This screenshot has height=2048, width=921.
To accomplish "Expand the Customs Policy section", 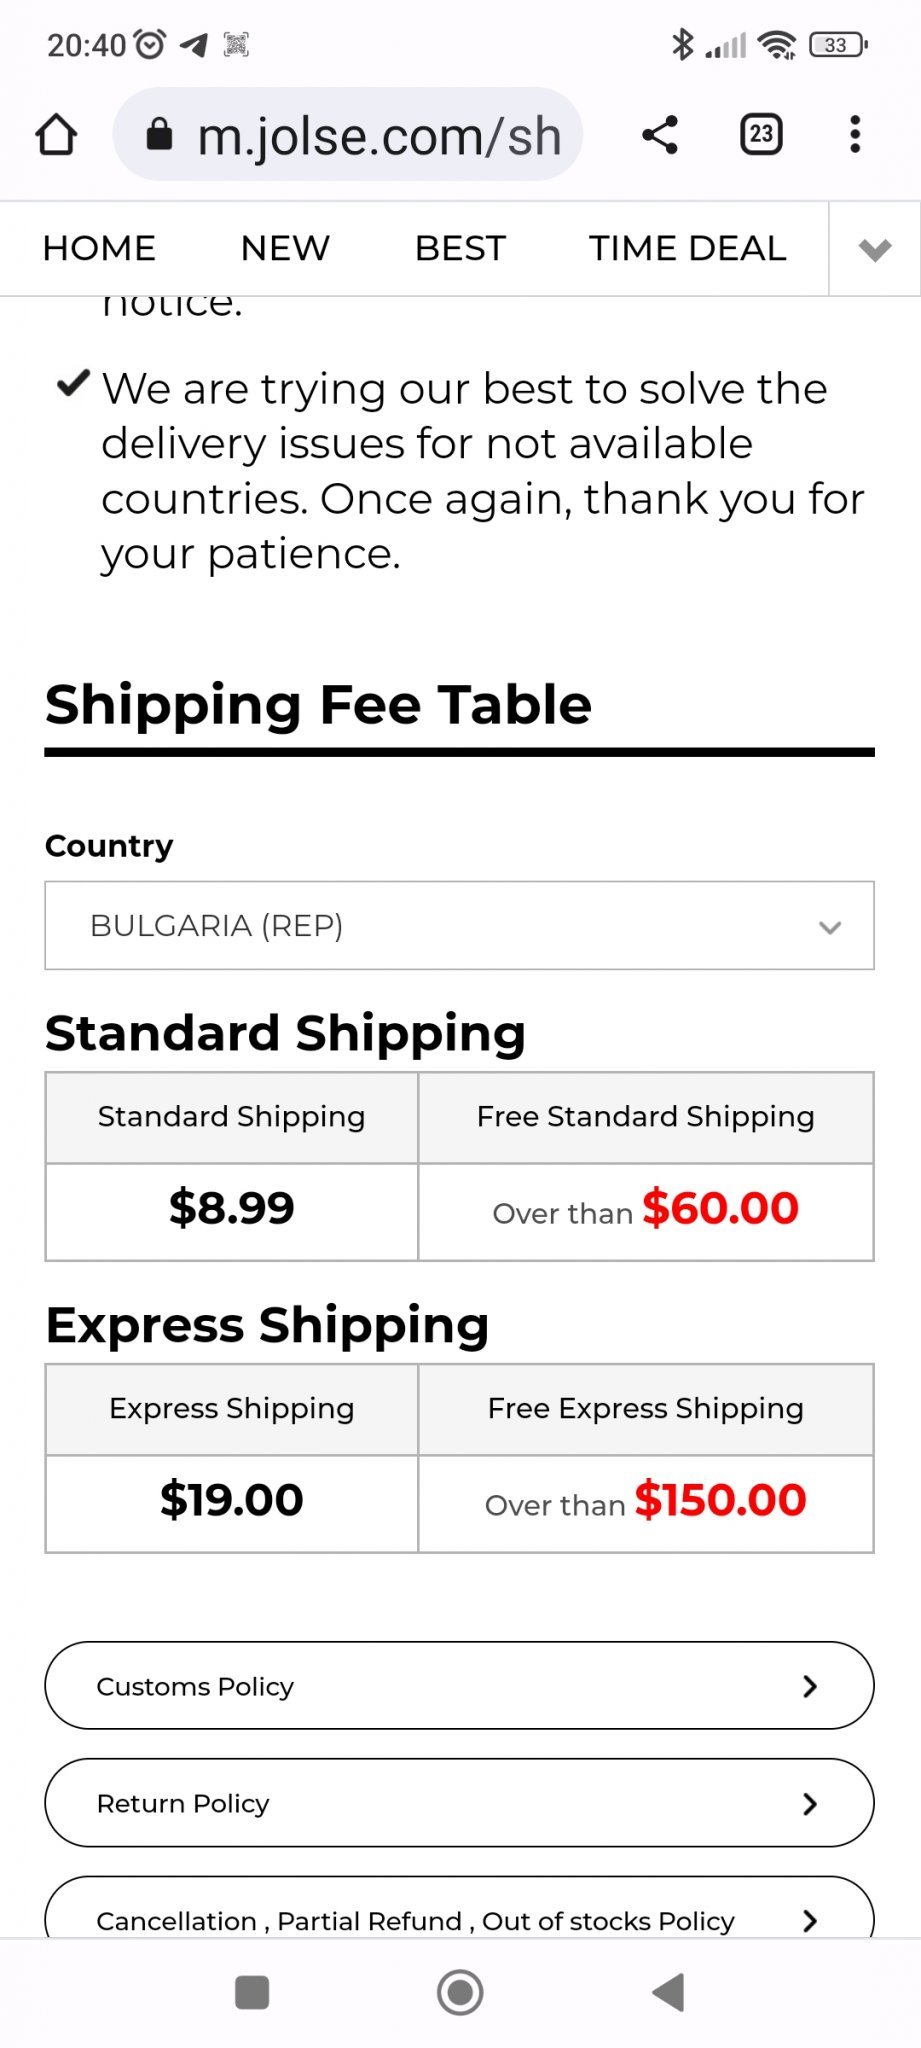I will click(x=459, y=1686).
